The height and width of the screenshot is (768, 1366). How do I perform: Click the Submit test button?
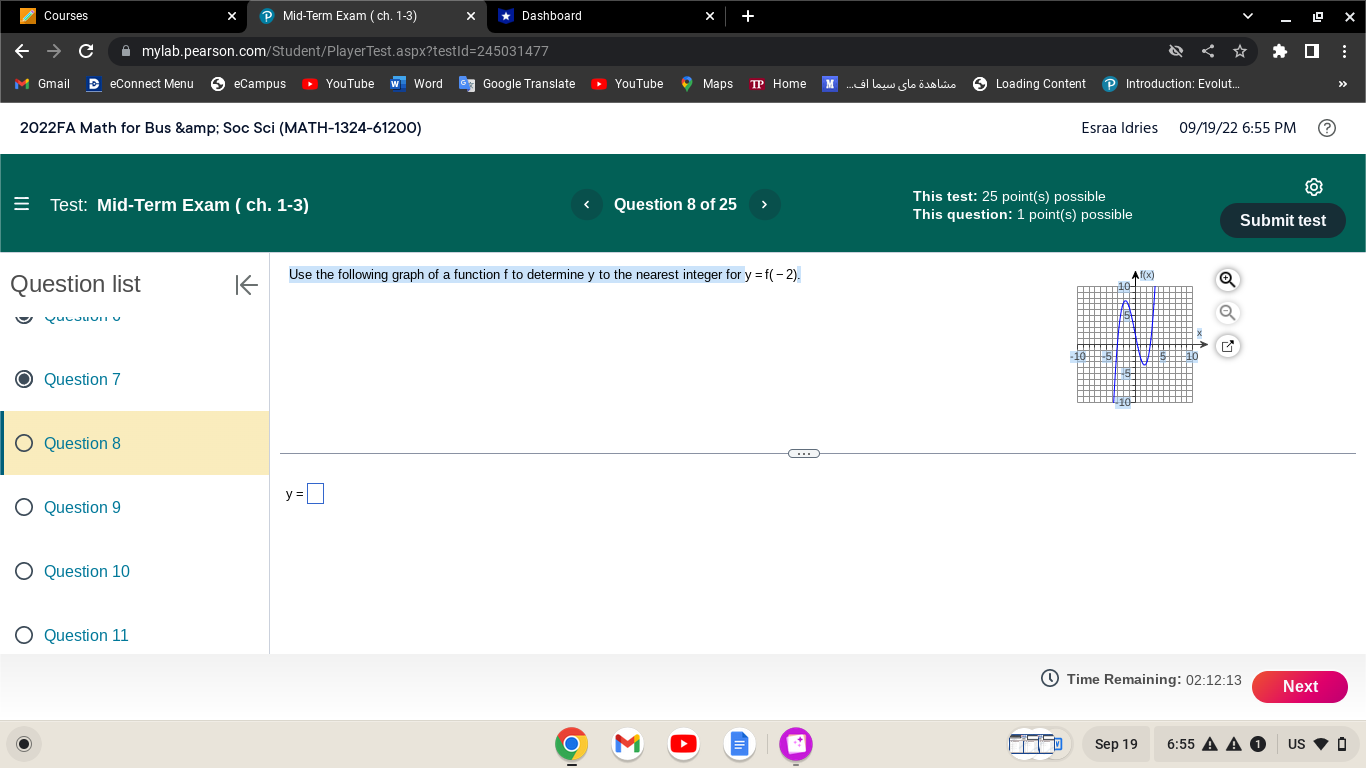[1282, 220]
